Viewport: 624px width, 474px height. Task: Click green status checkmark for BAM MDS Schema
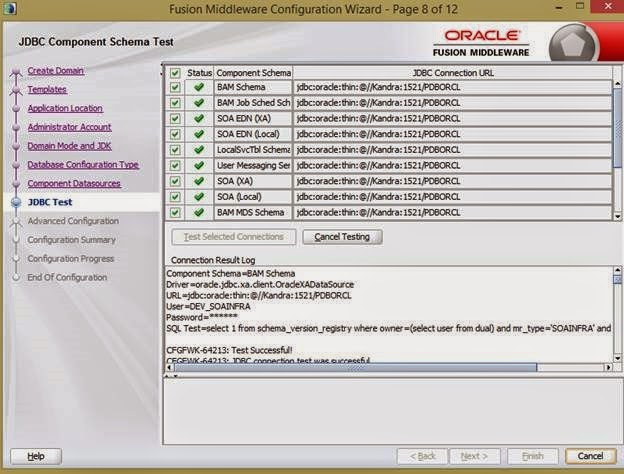coord(199,212)
